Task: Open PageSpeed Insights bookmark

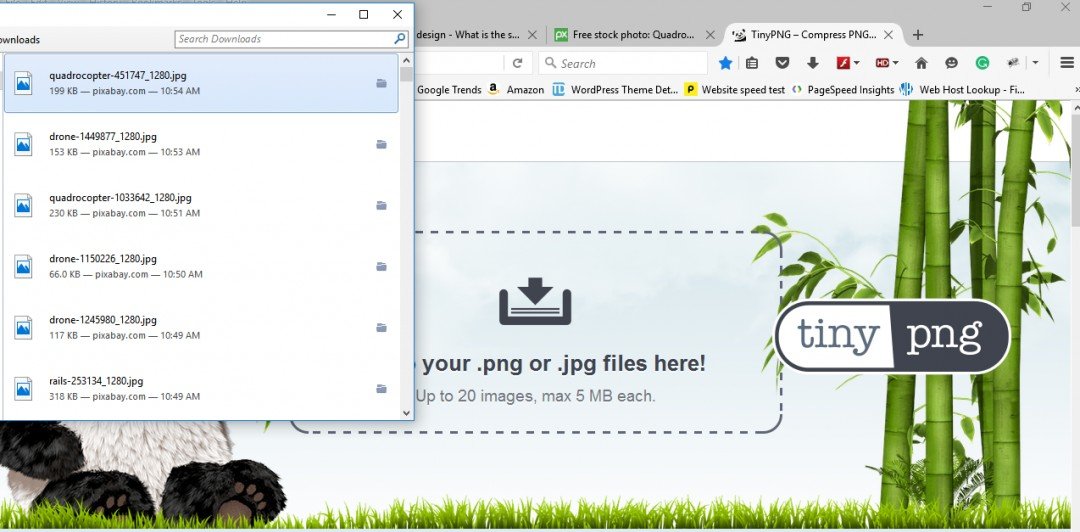Action: pos(843,90)
